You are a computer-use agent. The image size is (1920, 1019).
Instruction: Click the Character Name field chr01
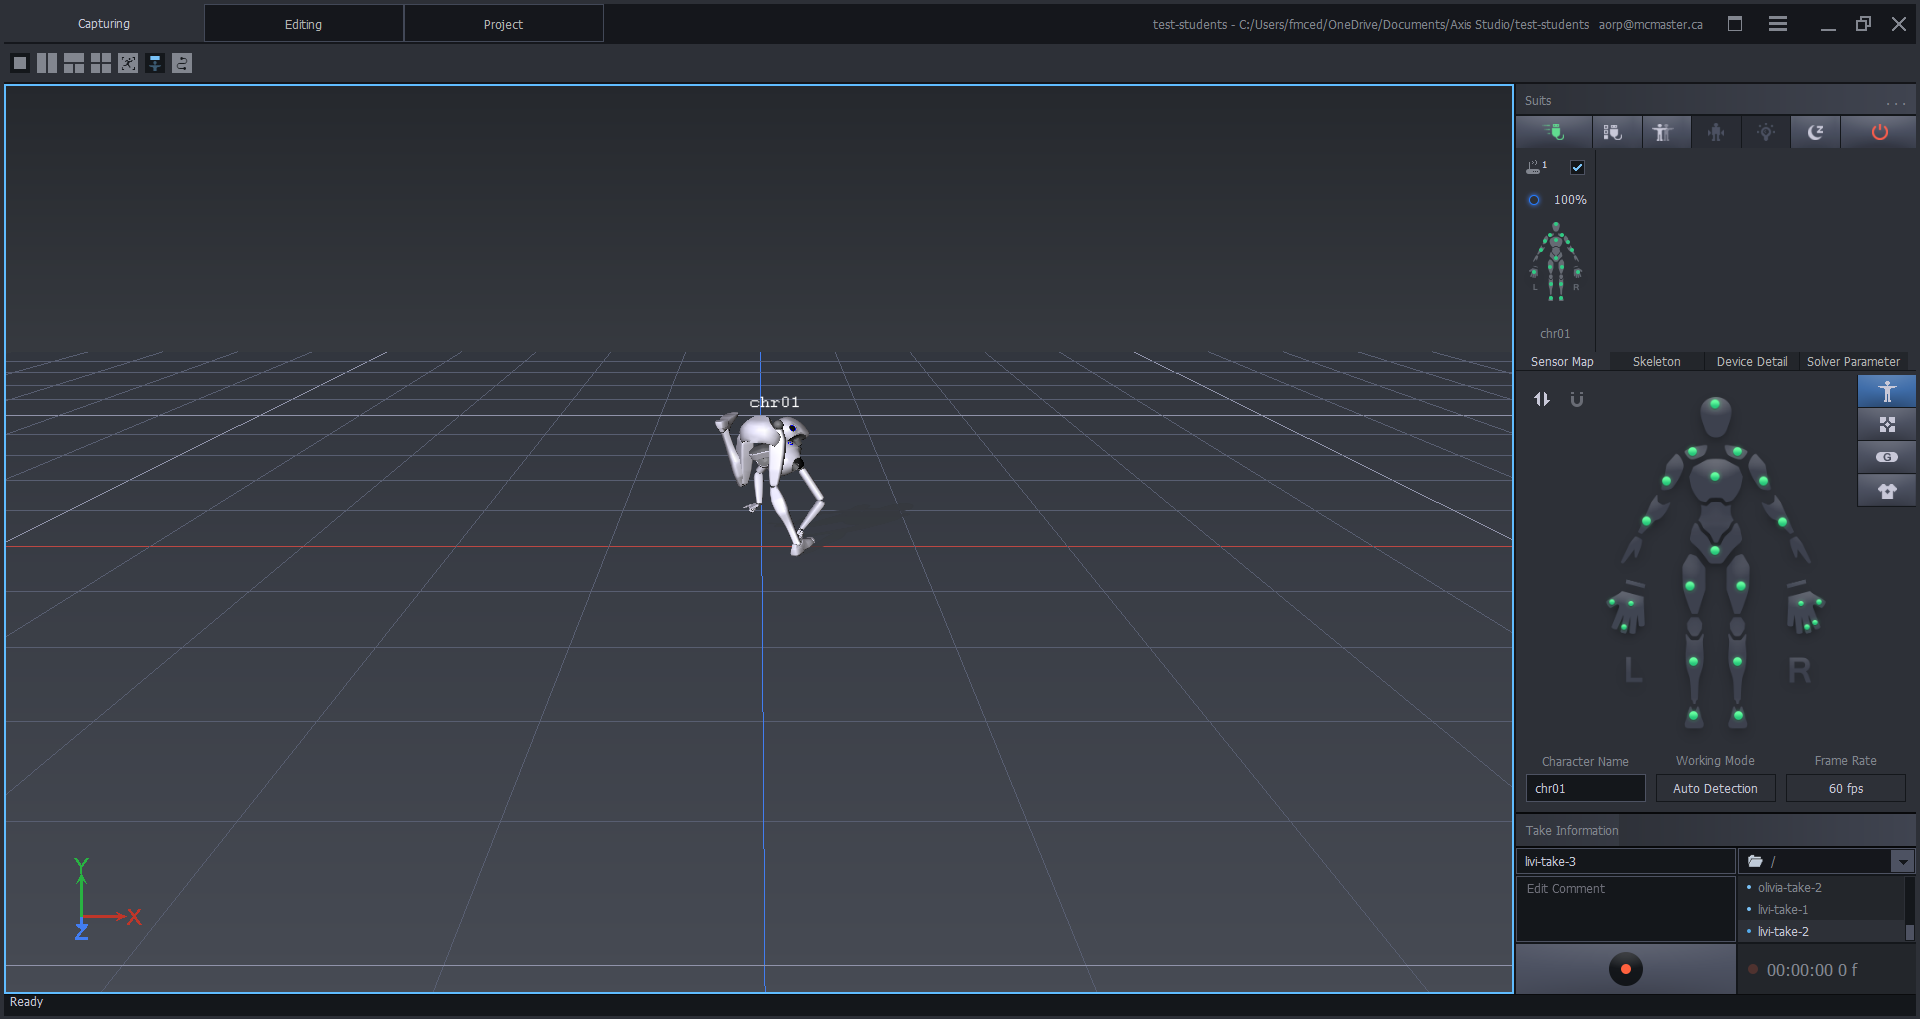click(1585, 789)
